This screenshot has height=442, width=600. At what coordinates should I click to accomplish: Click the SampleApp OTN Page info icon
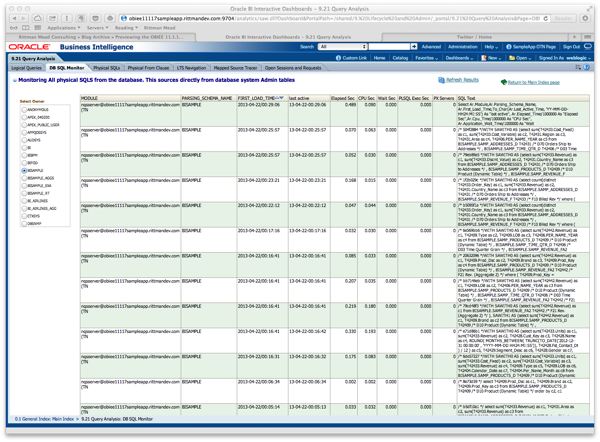(x=509, y=47)
